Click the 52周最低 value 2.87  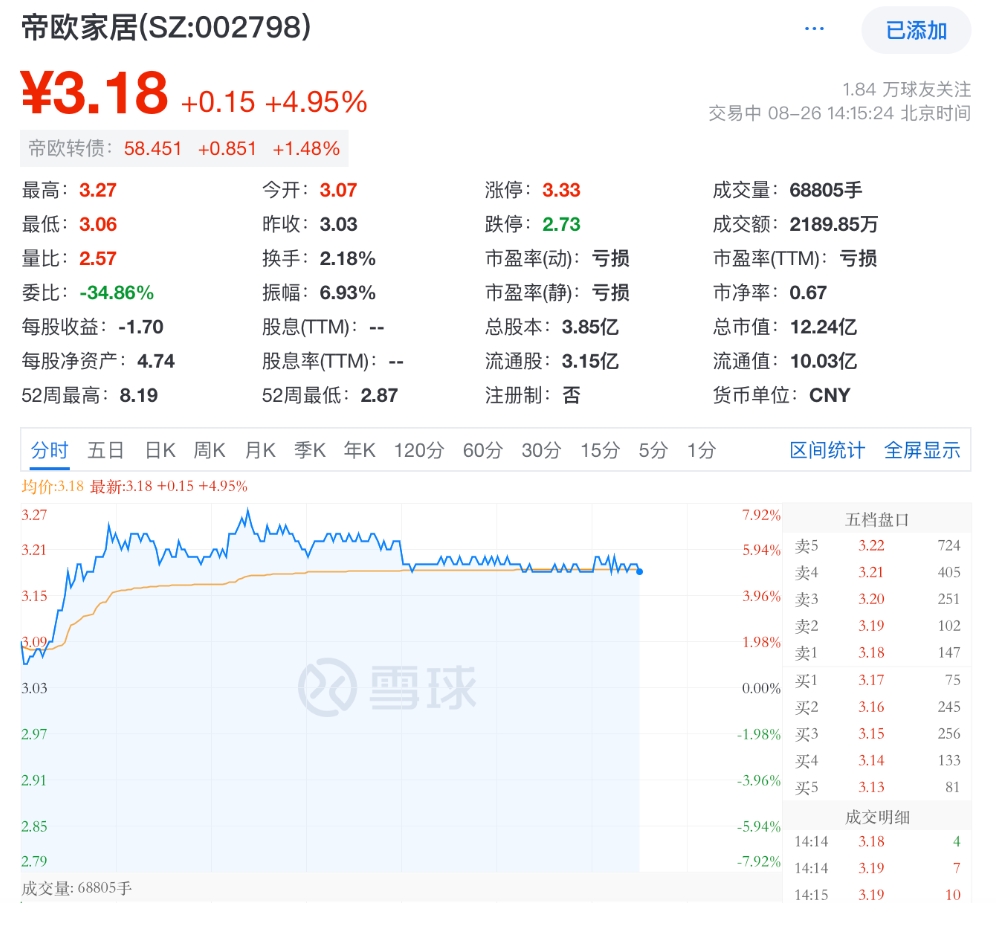tap(379, 396)
